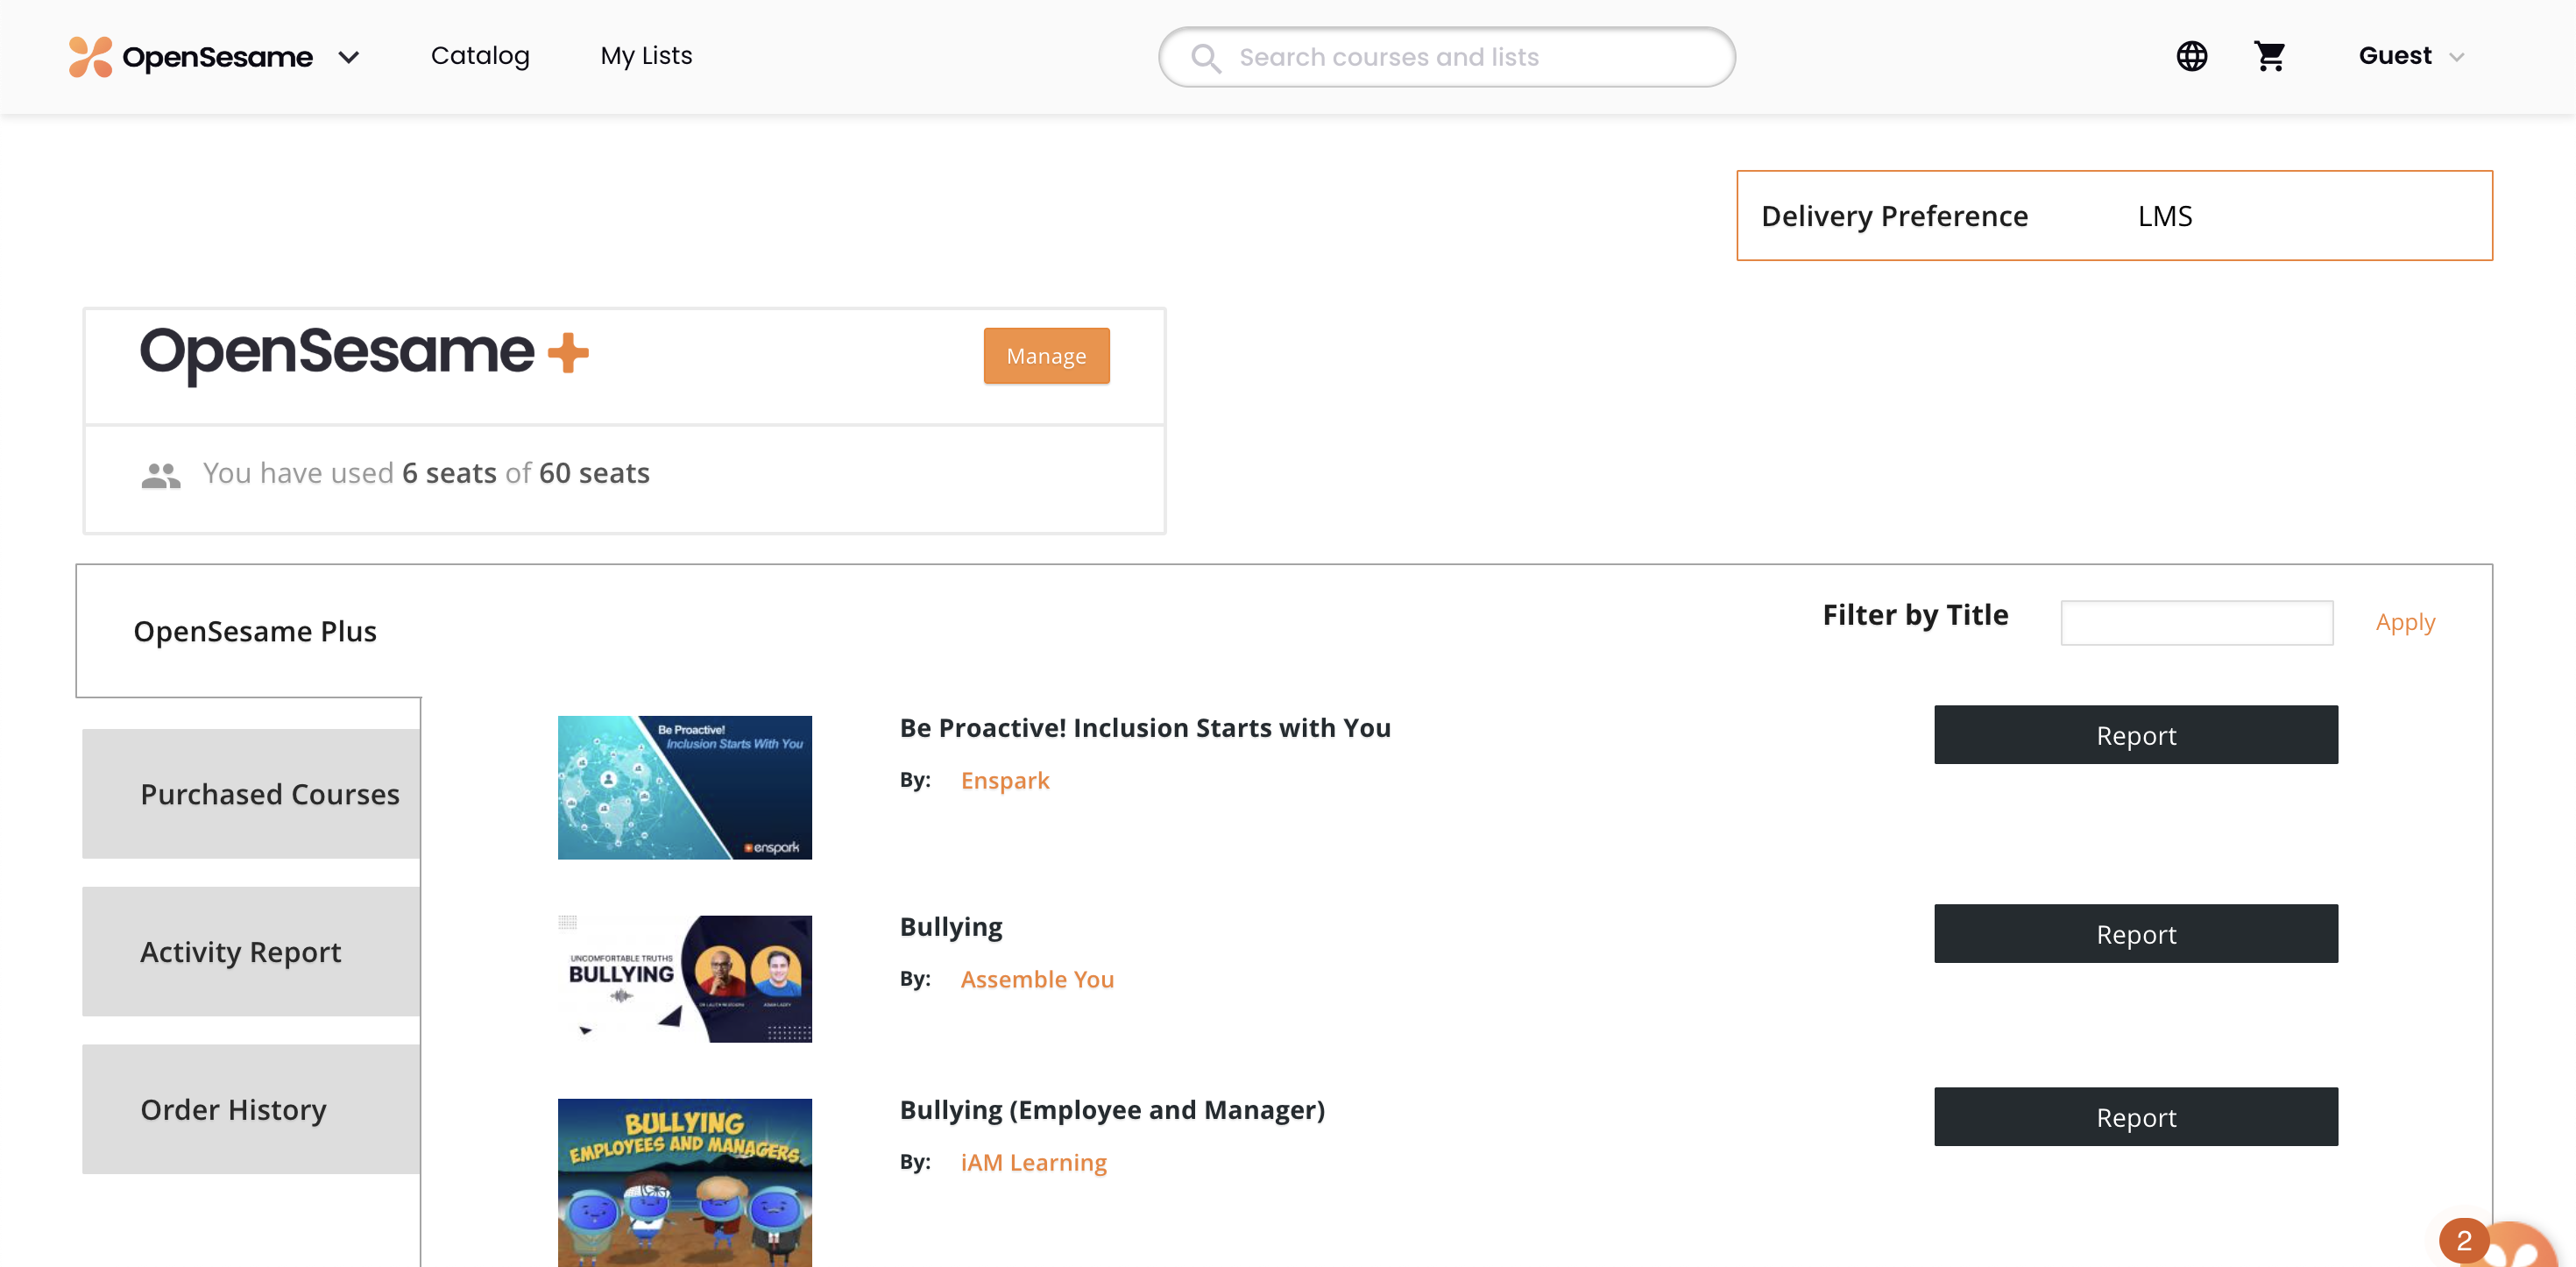Click the seats people icon

coord(161,475)
